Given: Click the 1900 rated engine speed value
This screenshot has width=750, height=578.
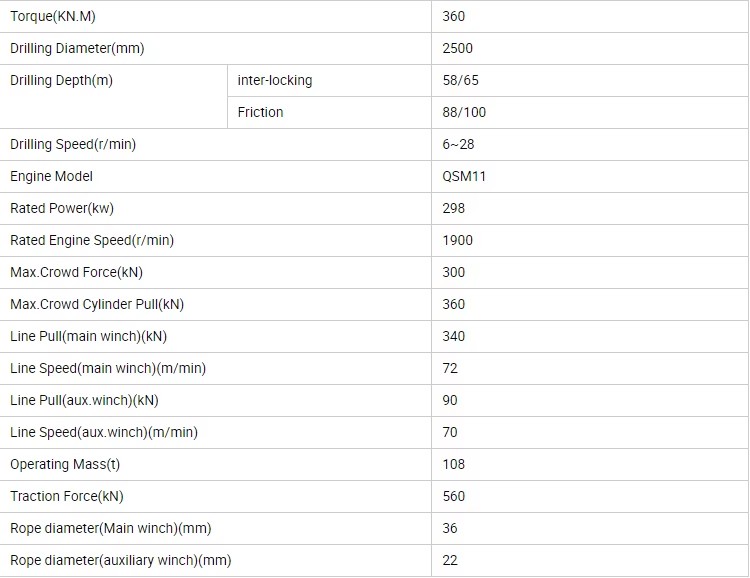Looking at the screenshot, I should pos(457,240).
